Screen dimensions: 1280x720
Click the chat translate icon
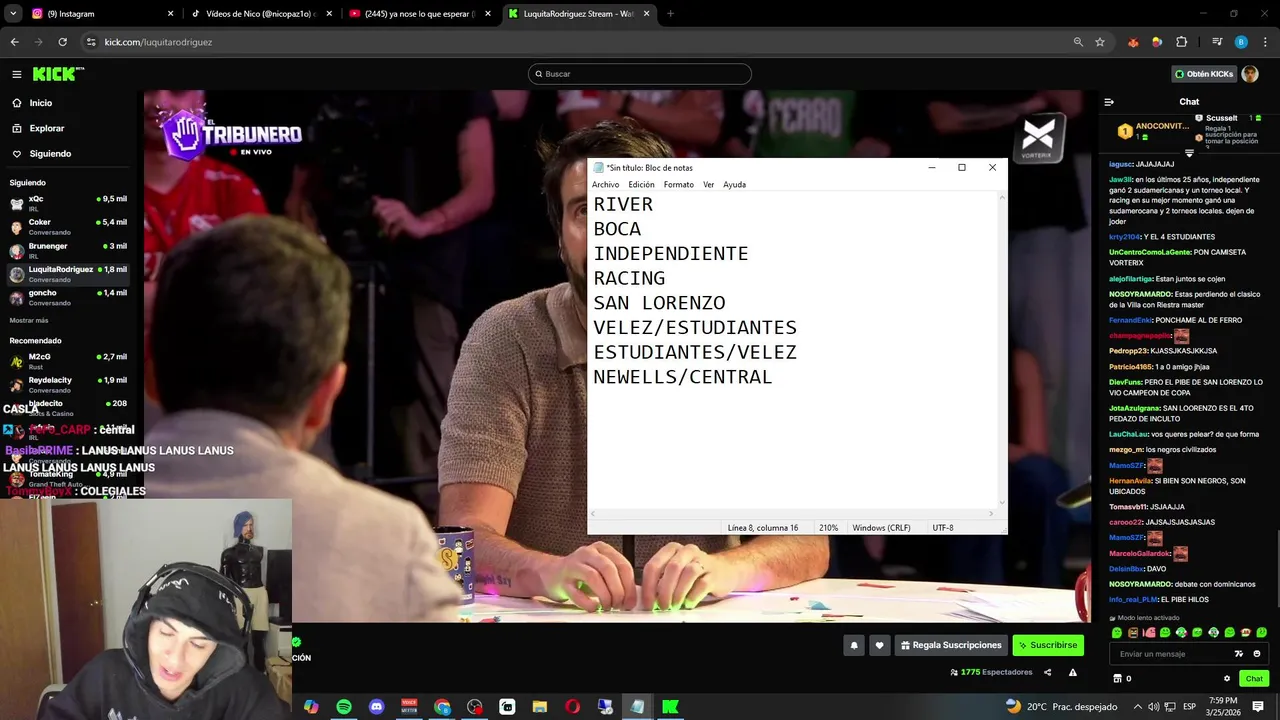pyautogui.click(x=1240, y=654)
